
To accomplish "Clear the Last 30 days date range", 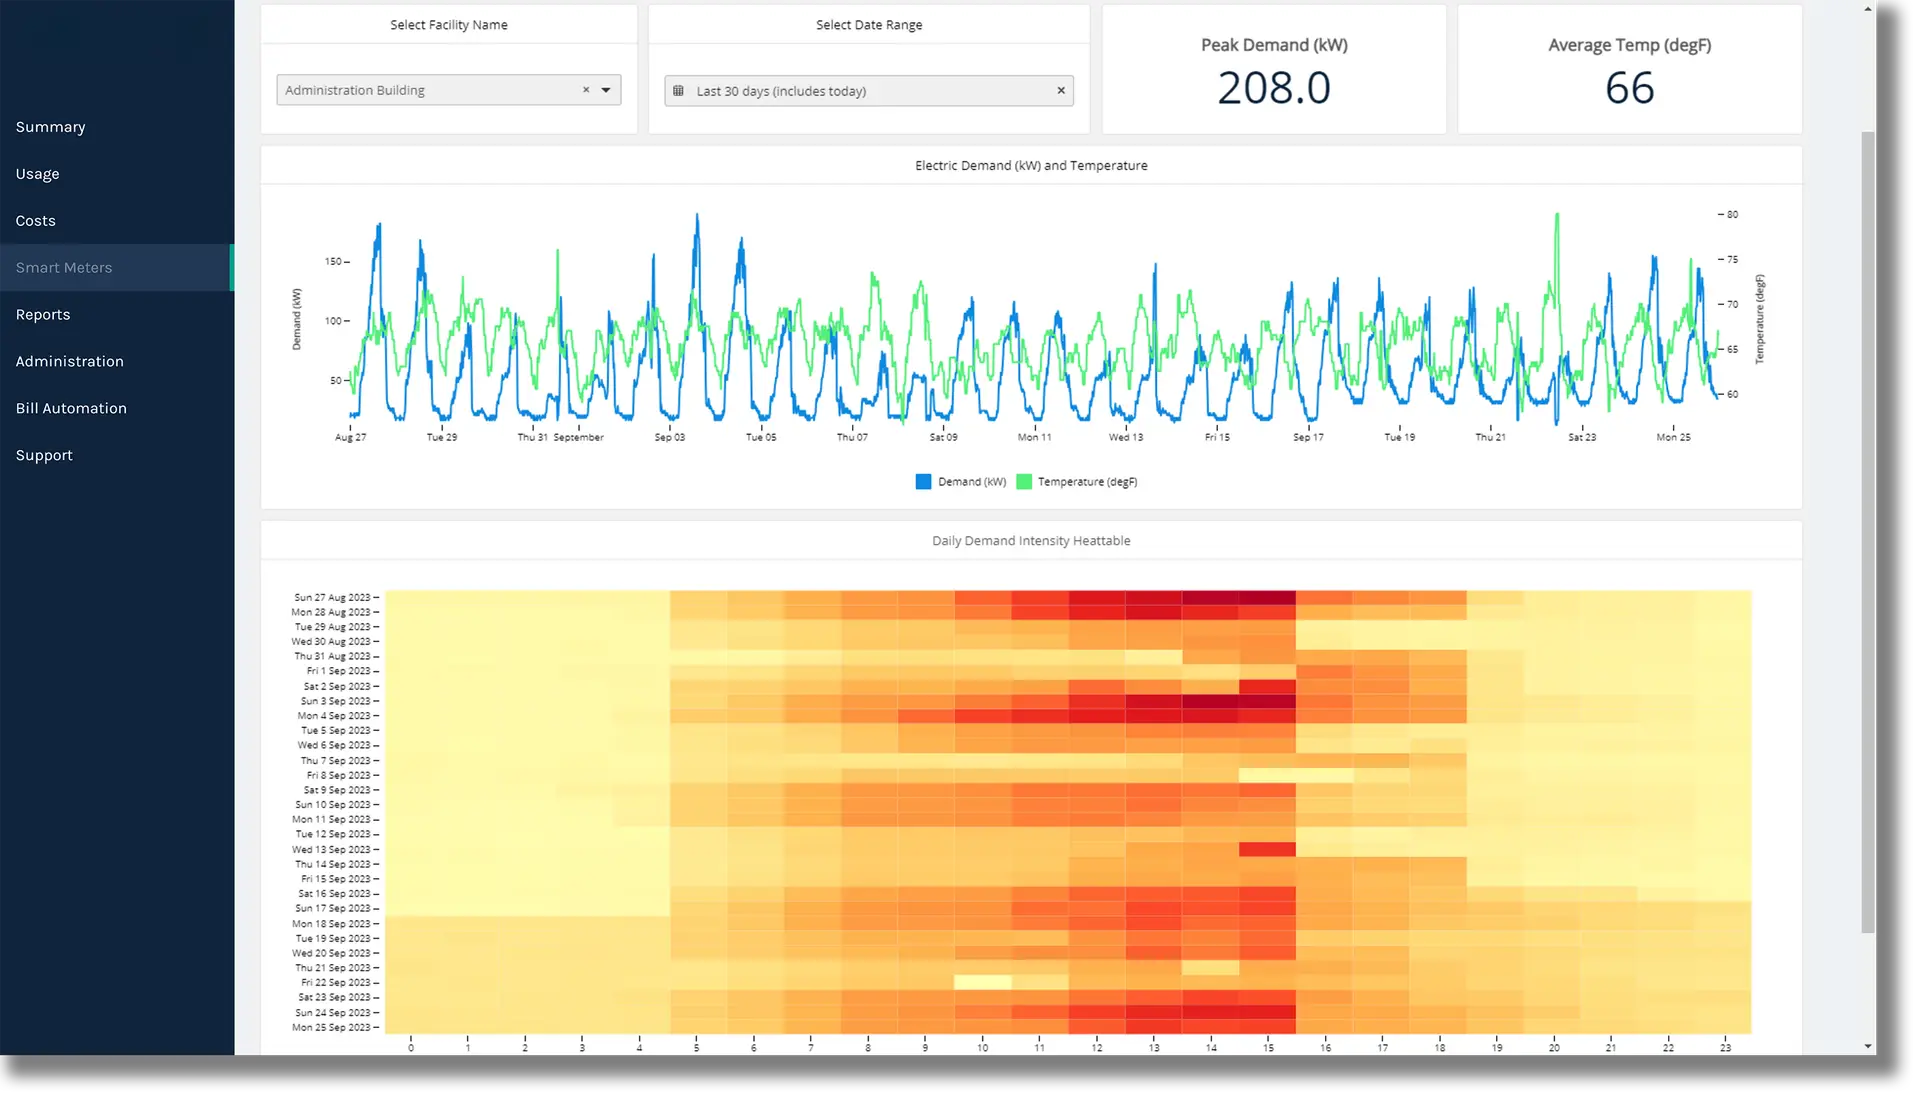I will point(1061,90).
